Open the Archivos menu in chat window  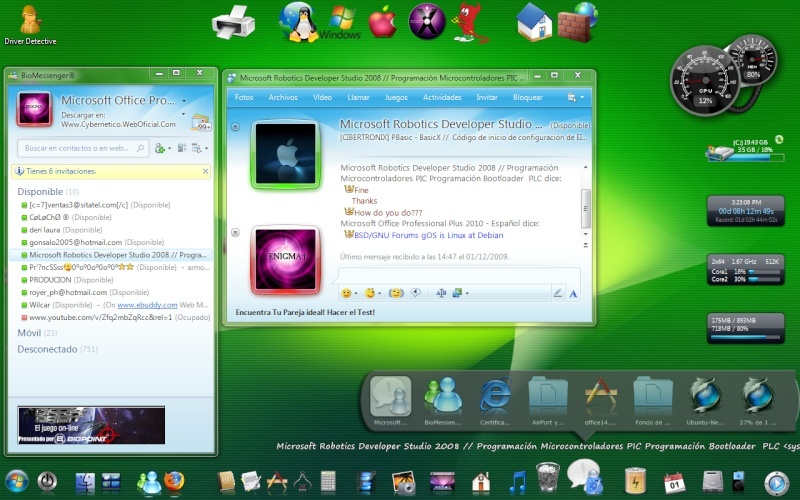283,97
